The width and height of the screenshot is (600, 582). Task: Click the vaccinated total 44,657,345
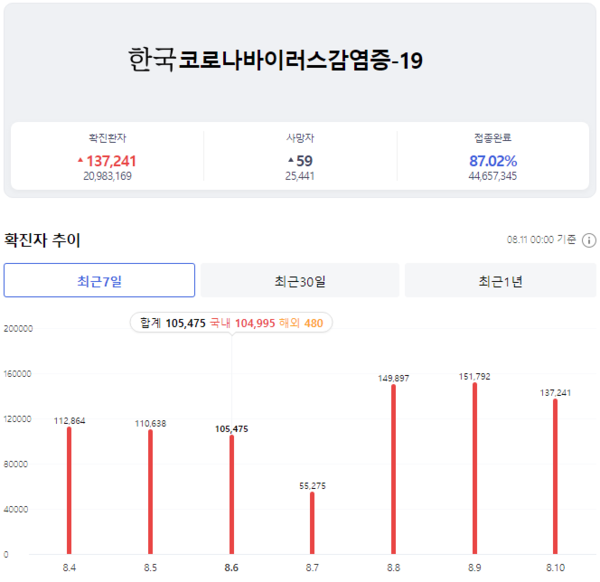pos(492,176)
